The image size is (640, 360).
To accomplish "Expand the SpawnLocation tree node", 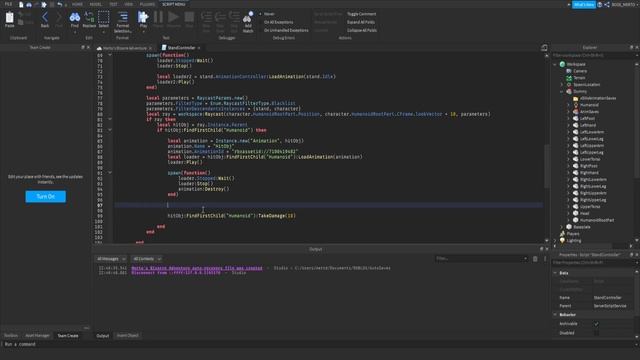I will point(562,84).
